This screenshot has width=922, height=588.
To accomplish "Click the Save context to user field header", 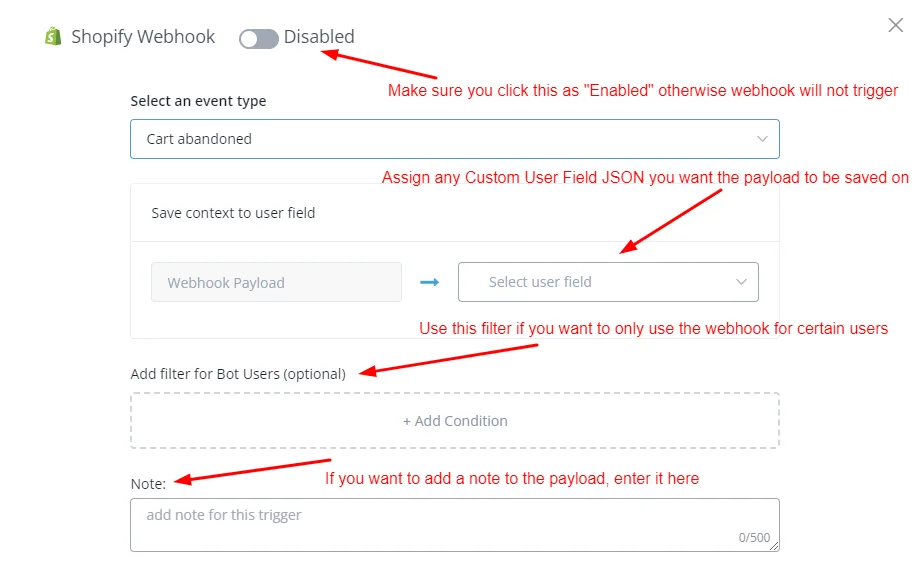I will point(233,213).
